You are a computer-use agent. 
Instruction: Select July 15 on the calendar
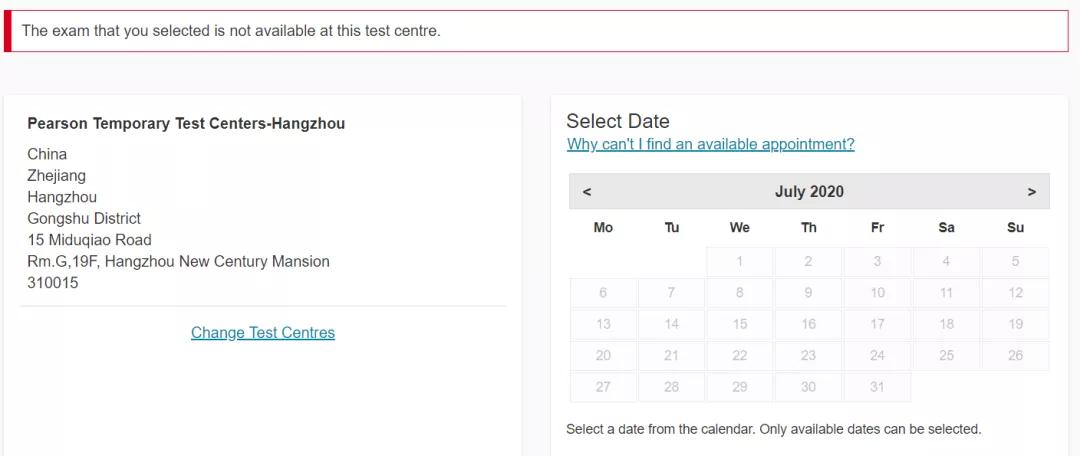pyautogui.click(x=740, y=324)
